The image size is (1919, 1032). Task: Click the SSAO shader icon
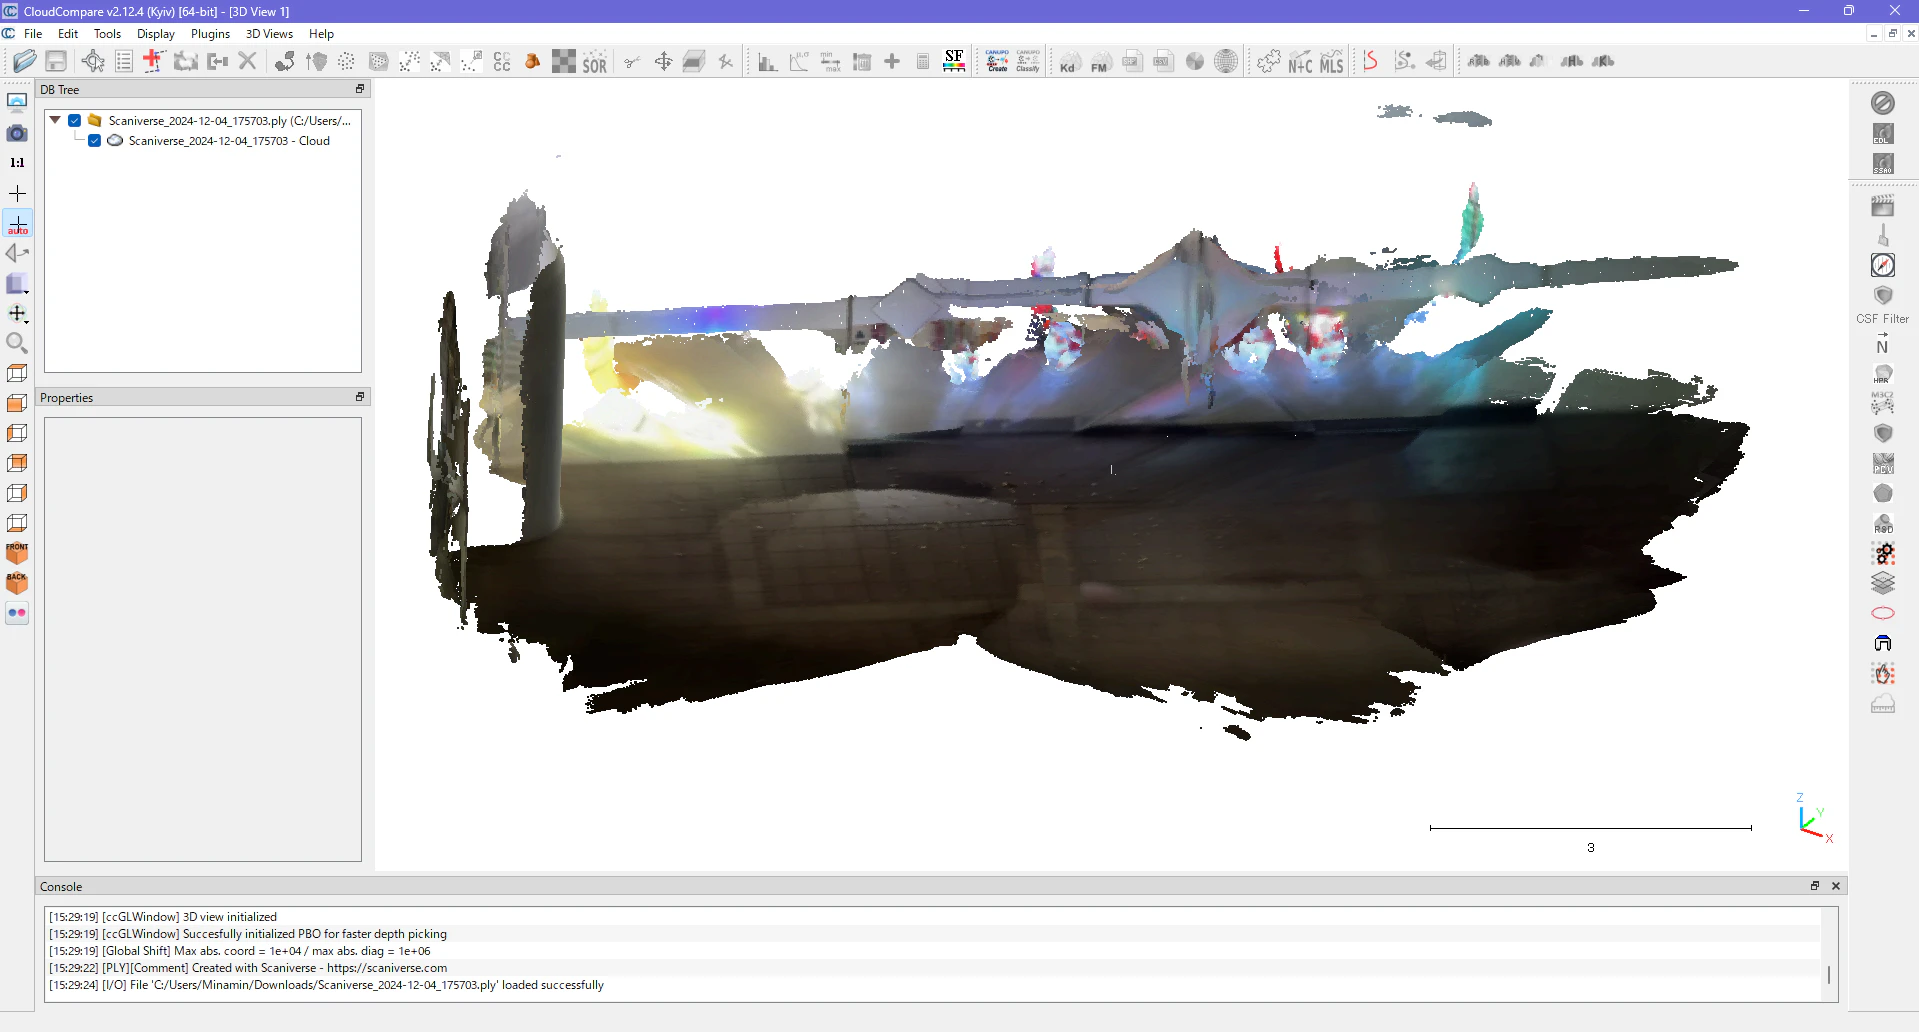1883,163
